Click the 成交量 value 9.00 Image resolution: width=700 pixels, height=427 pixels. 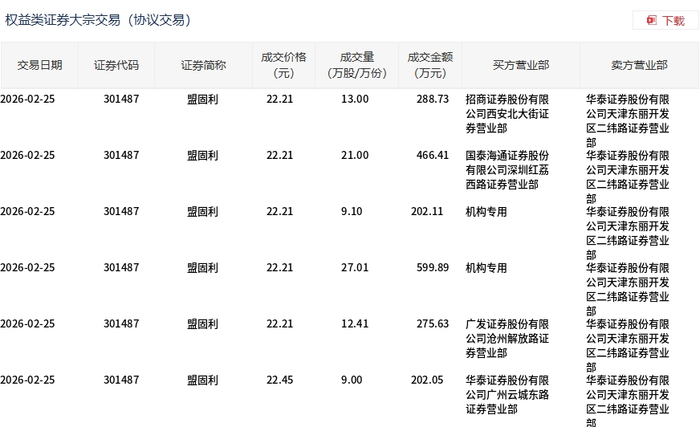352,380
